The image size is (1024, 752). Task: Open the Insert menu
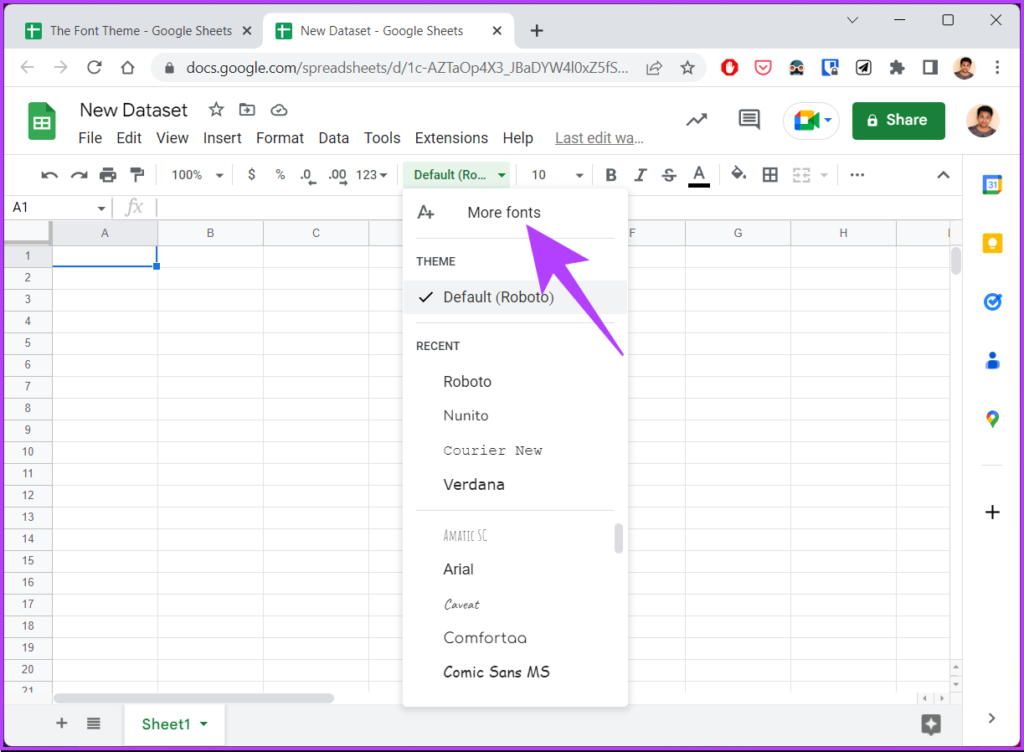coord(222,138)
